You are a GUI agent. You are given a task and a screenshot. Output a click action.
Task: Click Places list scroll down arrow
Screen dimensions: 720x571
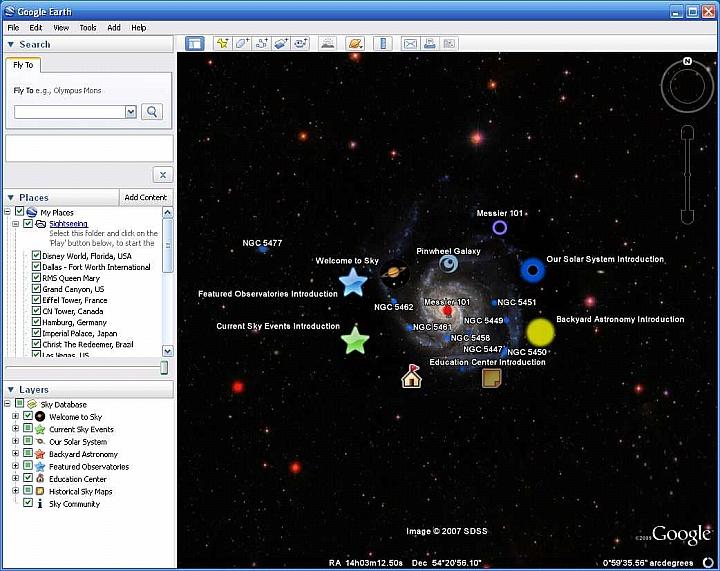pos(168,351)
